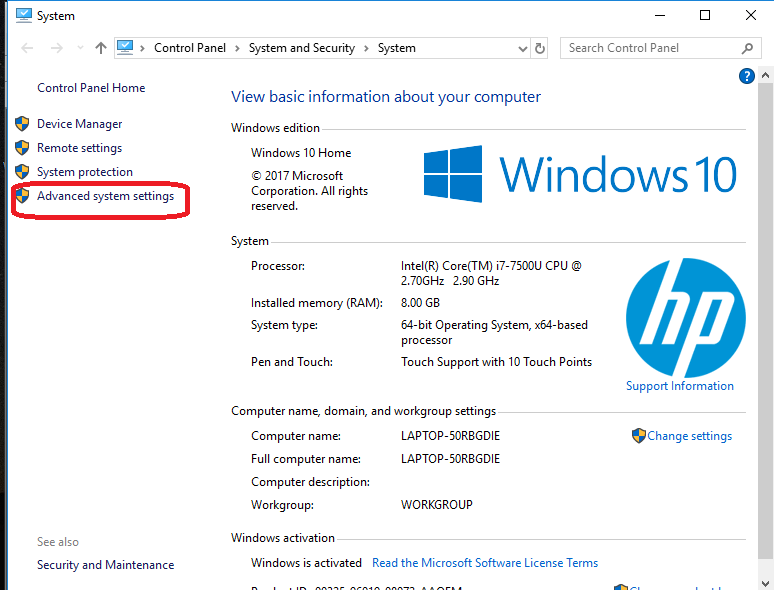774x590 pixels.
Task: Click the search magnifier icon
Action: (x=747, y=48)
